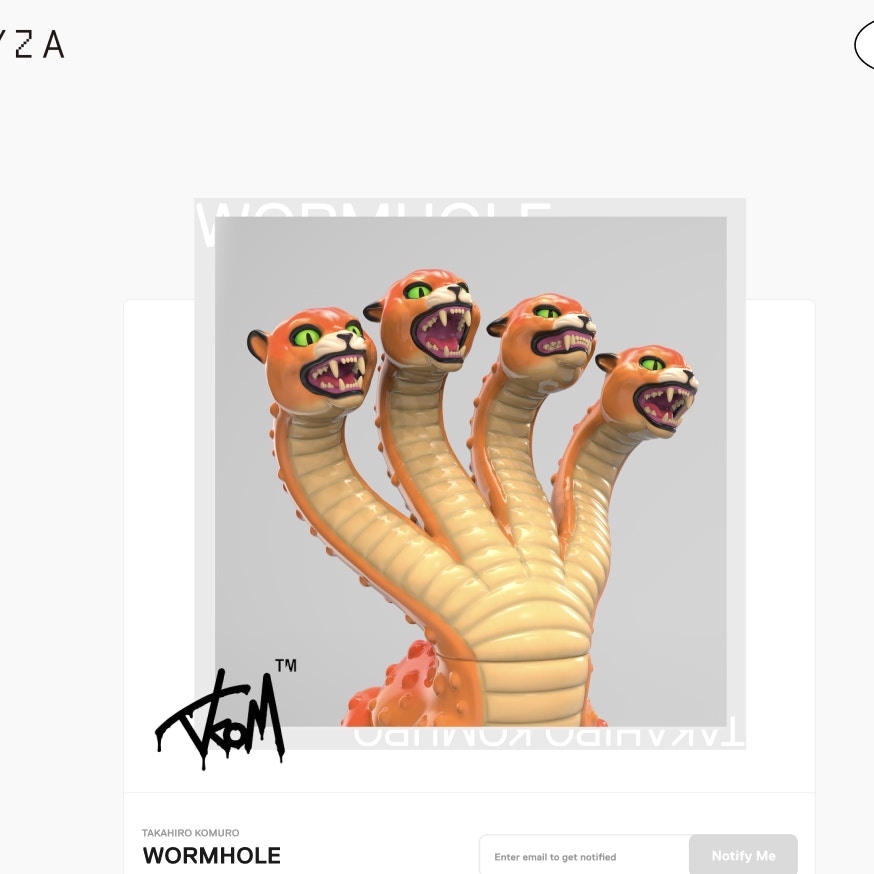Viewport: 874px width, 874px height.
Task: Open the Wormhole artwork image
Action: point(470,471)
